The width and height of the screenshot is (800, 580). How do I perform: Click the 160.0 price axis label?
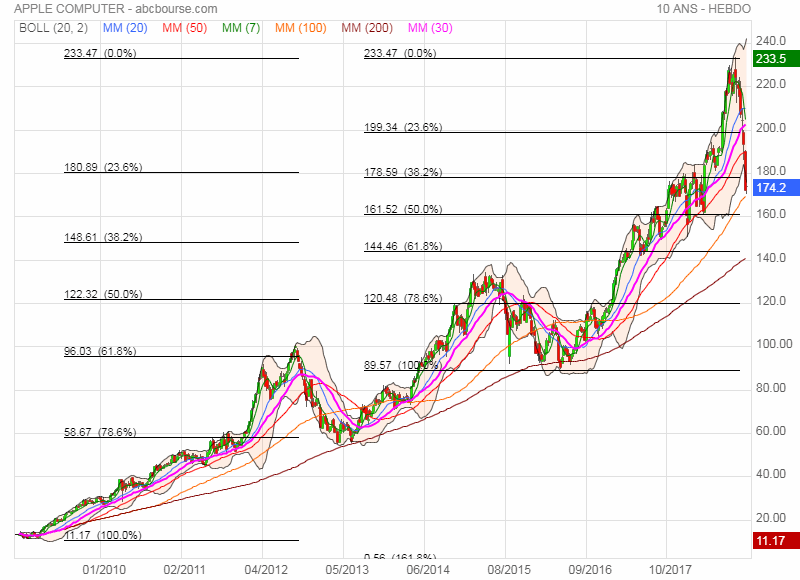click(770, 214)
